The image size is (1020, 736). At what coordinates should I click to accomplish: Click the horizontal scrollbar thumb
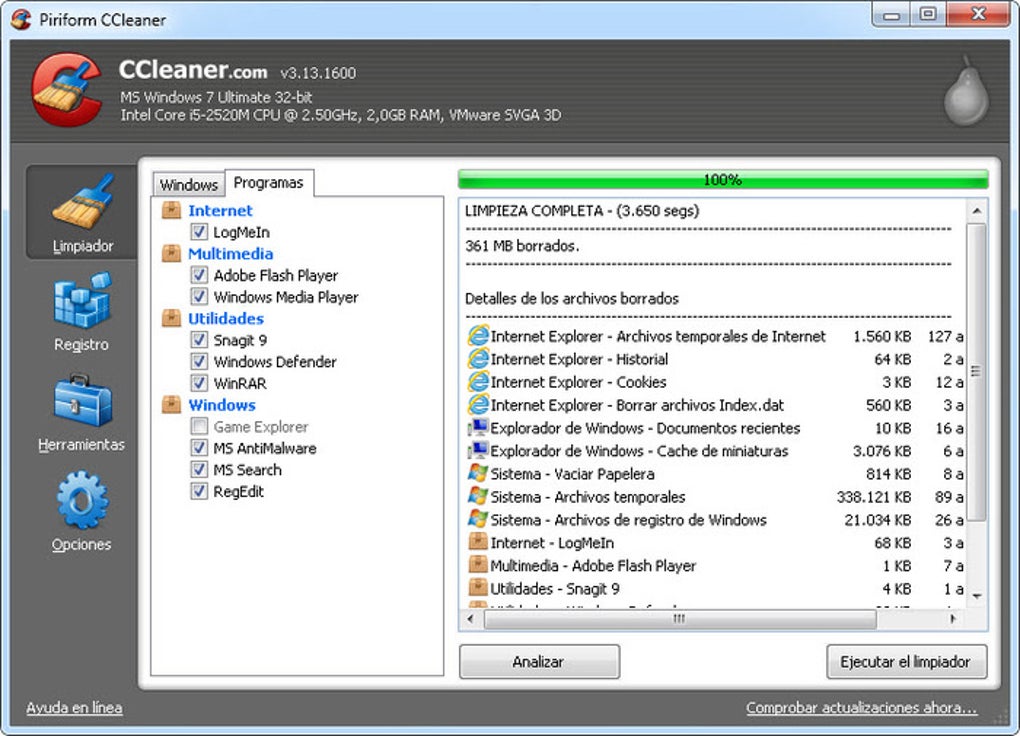click(680, 618)
